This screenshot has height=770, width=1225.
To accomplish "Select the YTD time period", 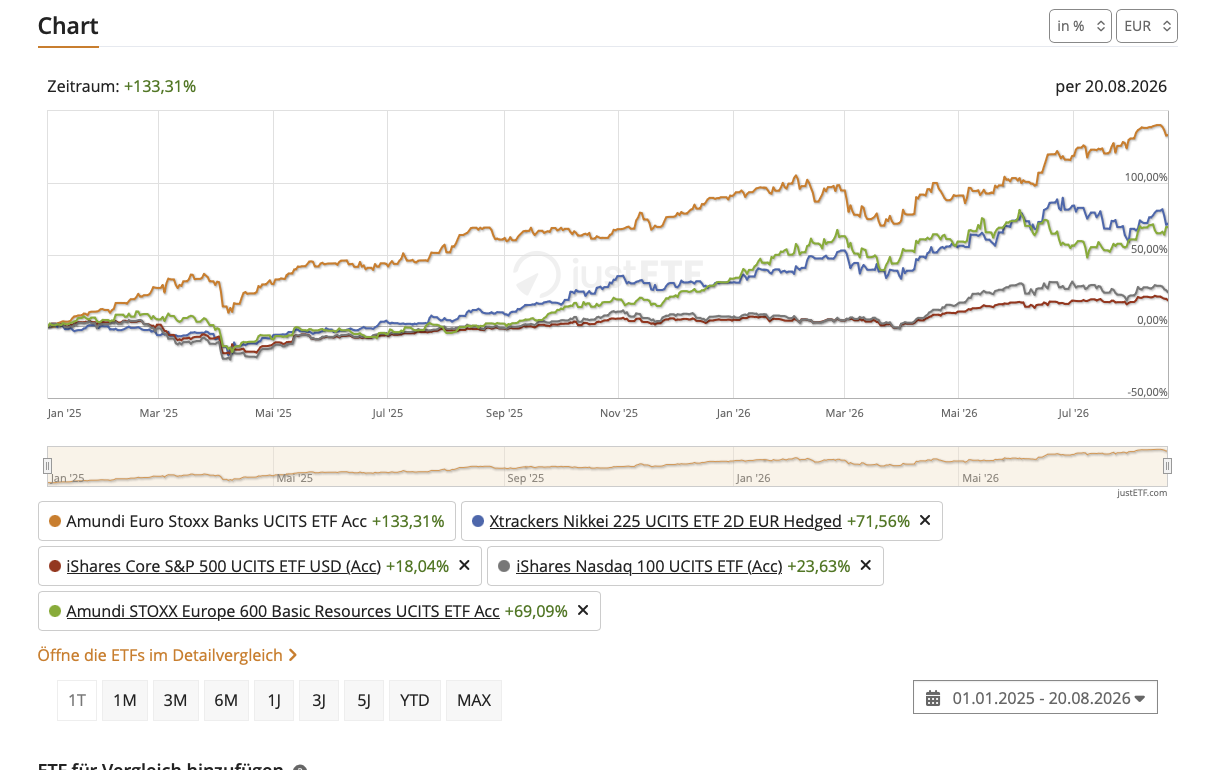I will [415, 700].
